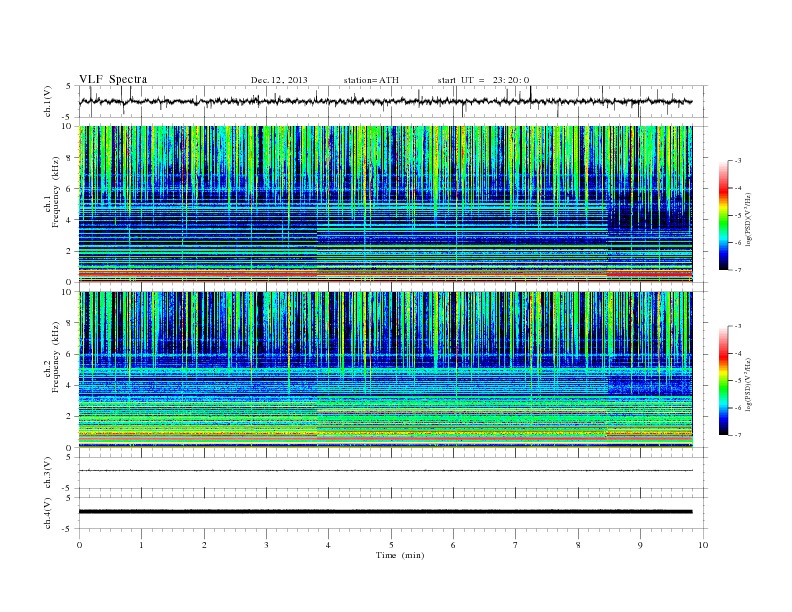Click the '7' tick on the time axis
Viewport: 792px width, 612px height.
[516, 545]
